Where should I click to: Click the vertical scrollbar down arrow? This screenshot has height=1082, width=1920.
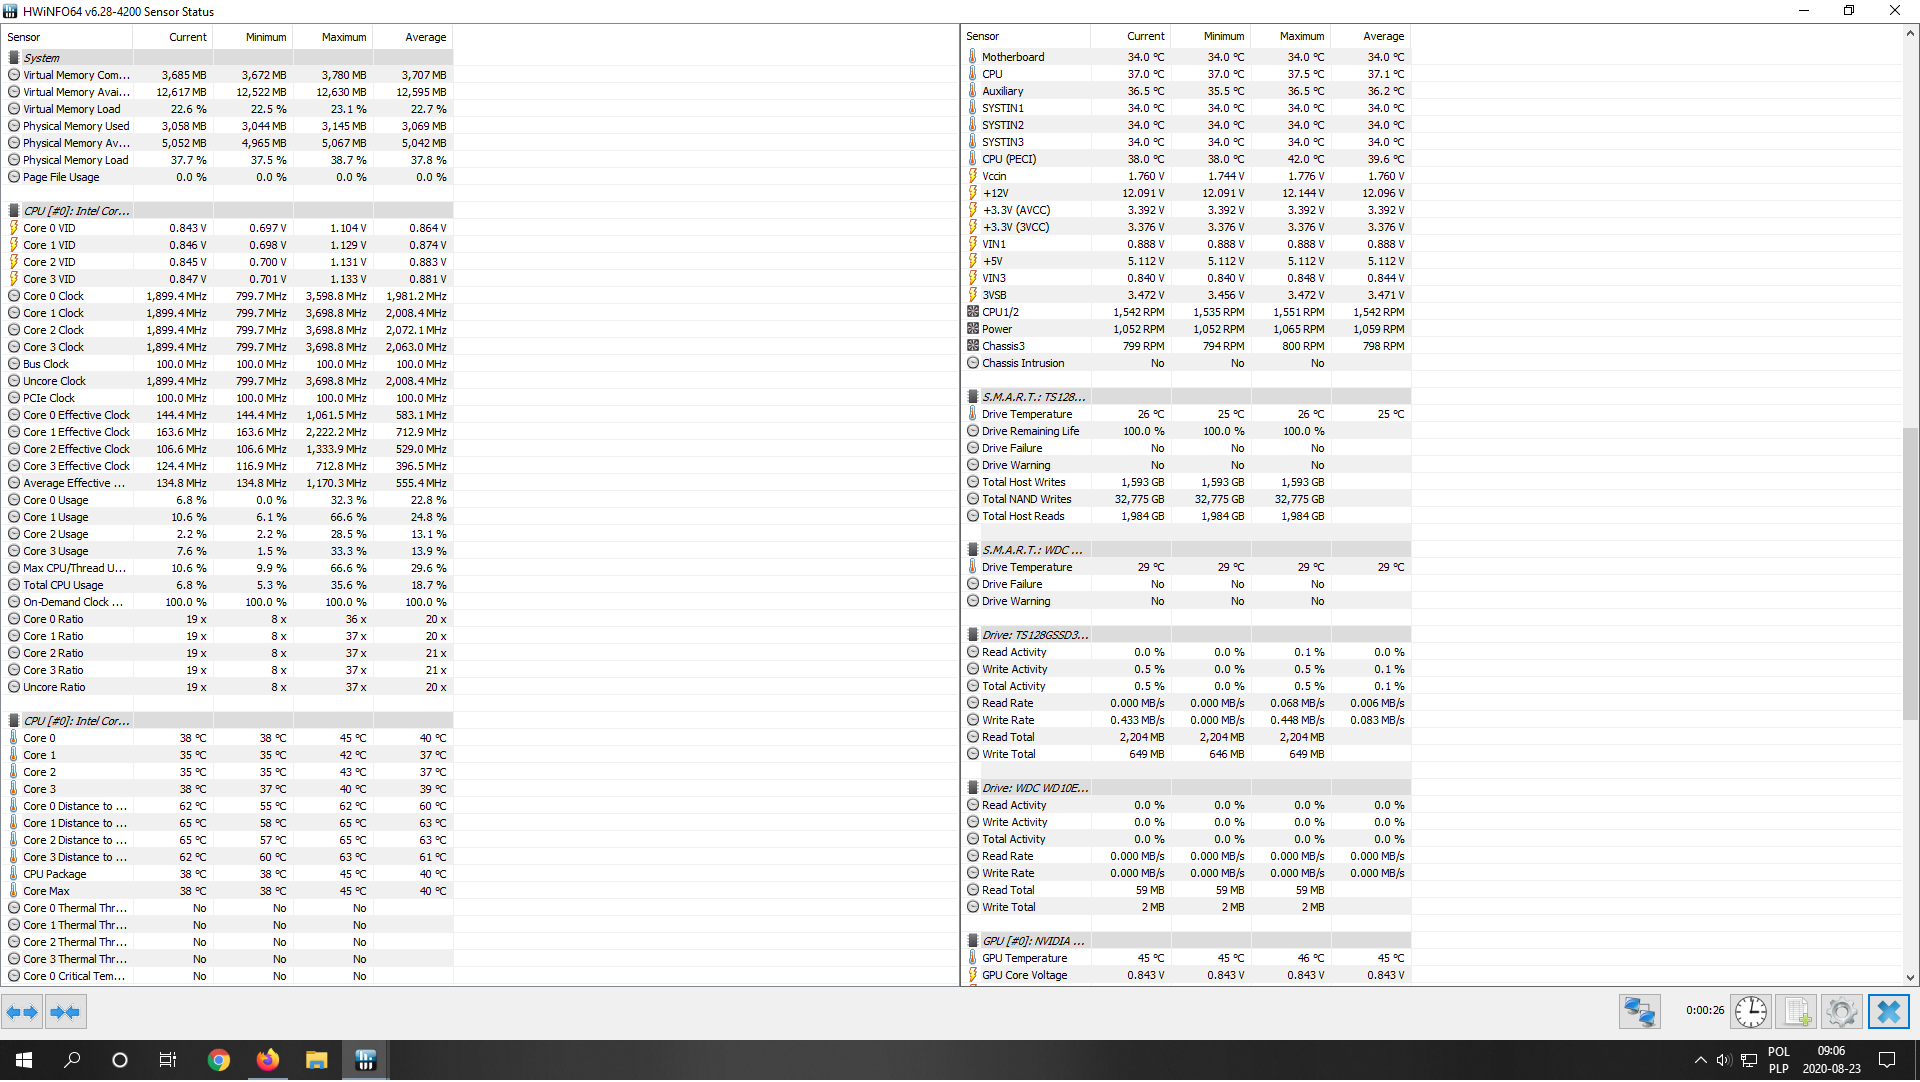[x=1910, y=978]
